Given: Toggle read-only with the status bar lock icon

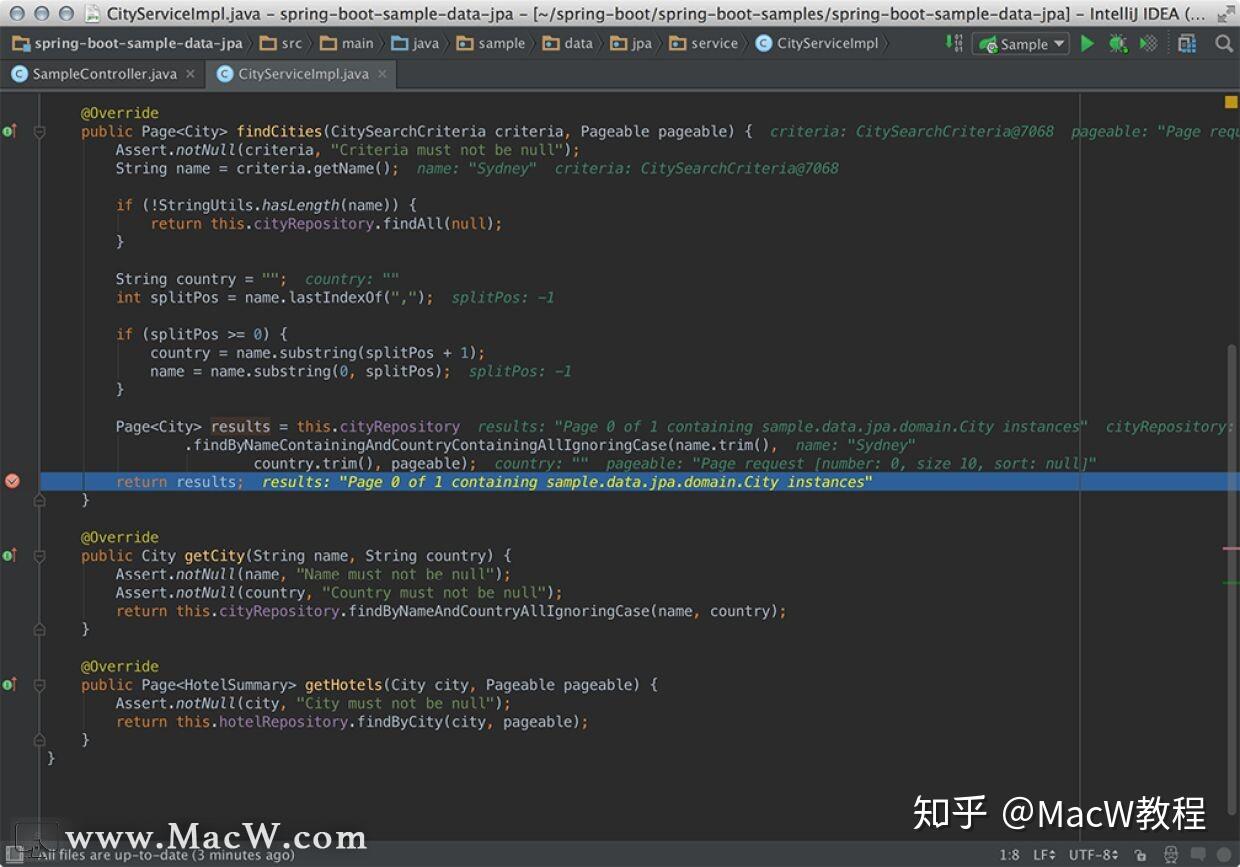Looking at the screenshot, I should click(1141, 855).
